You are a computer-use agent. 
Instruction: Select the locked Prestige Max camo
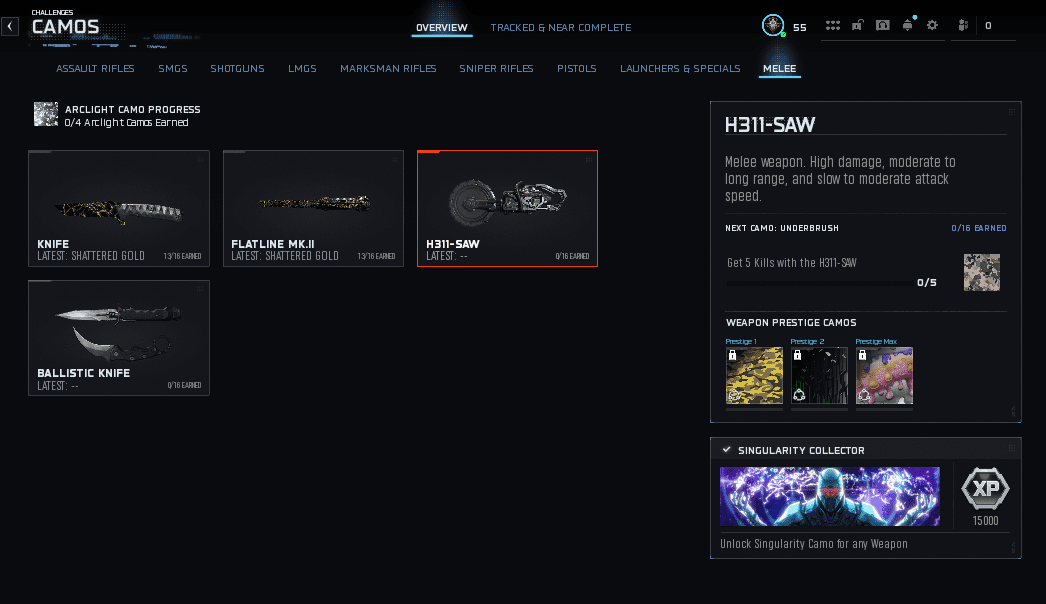pos(885,376)
